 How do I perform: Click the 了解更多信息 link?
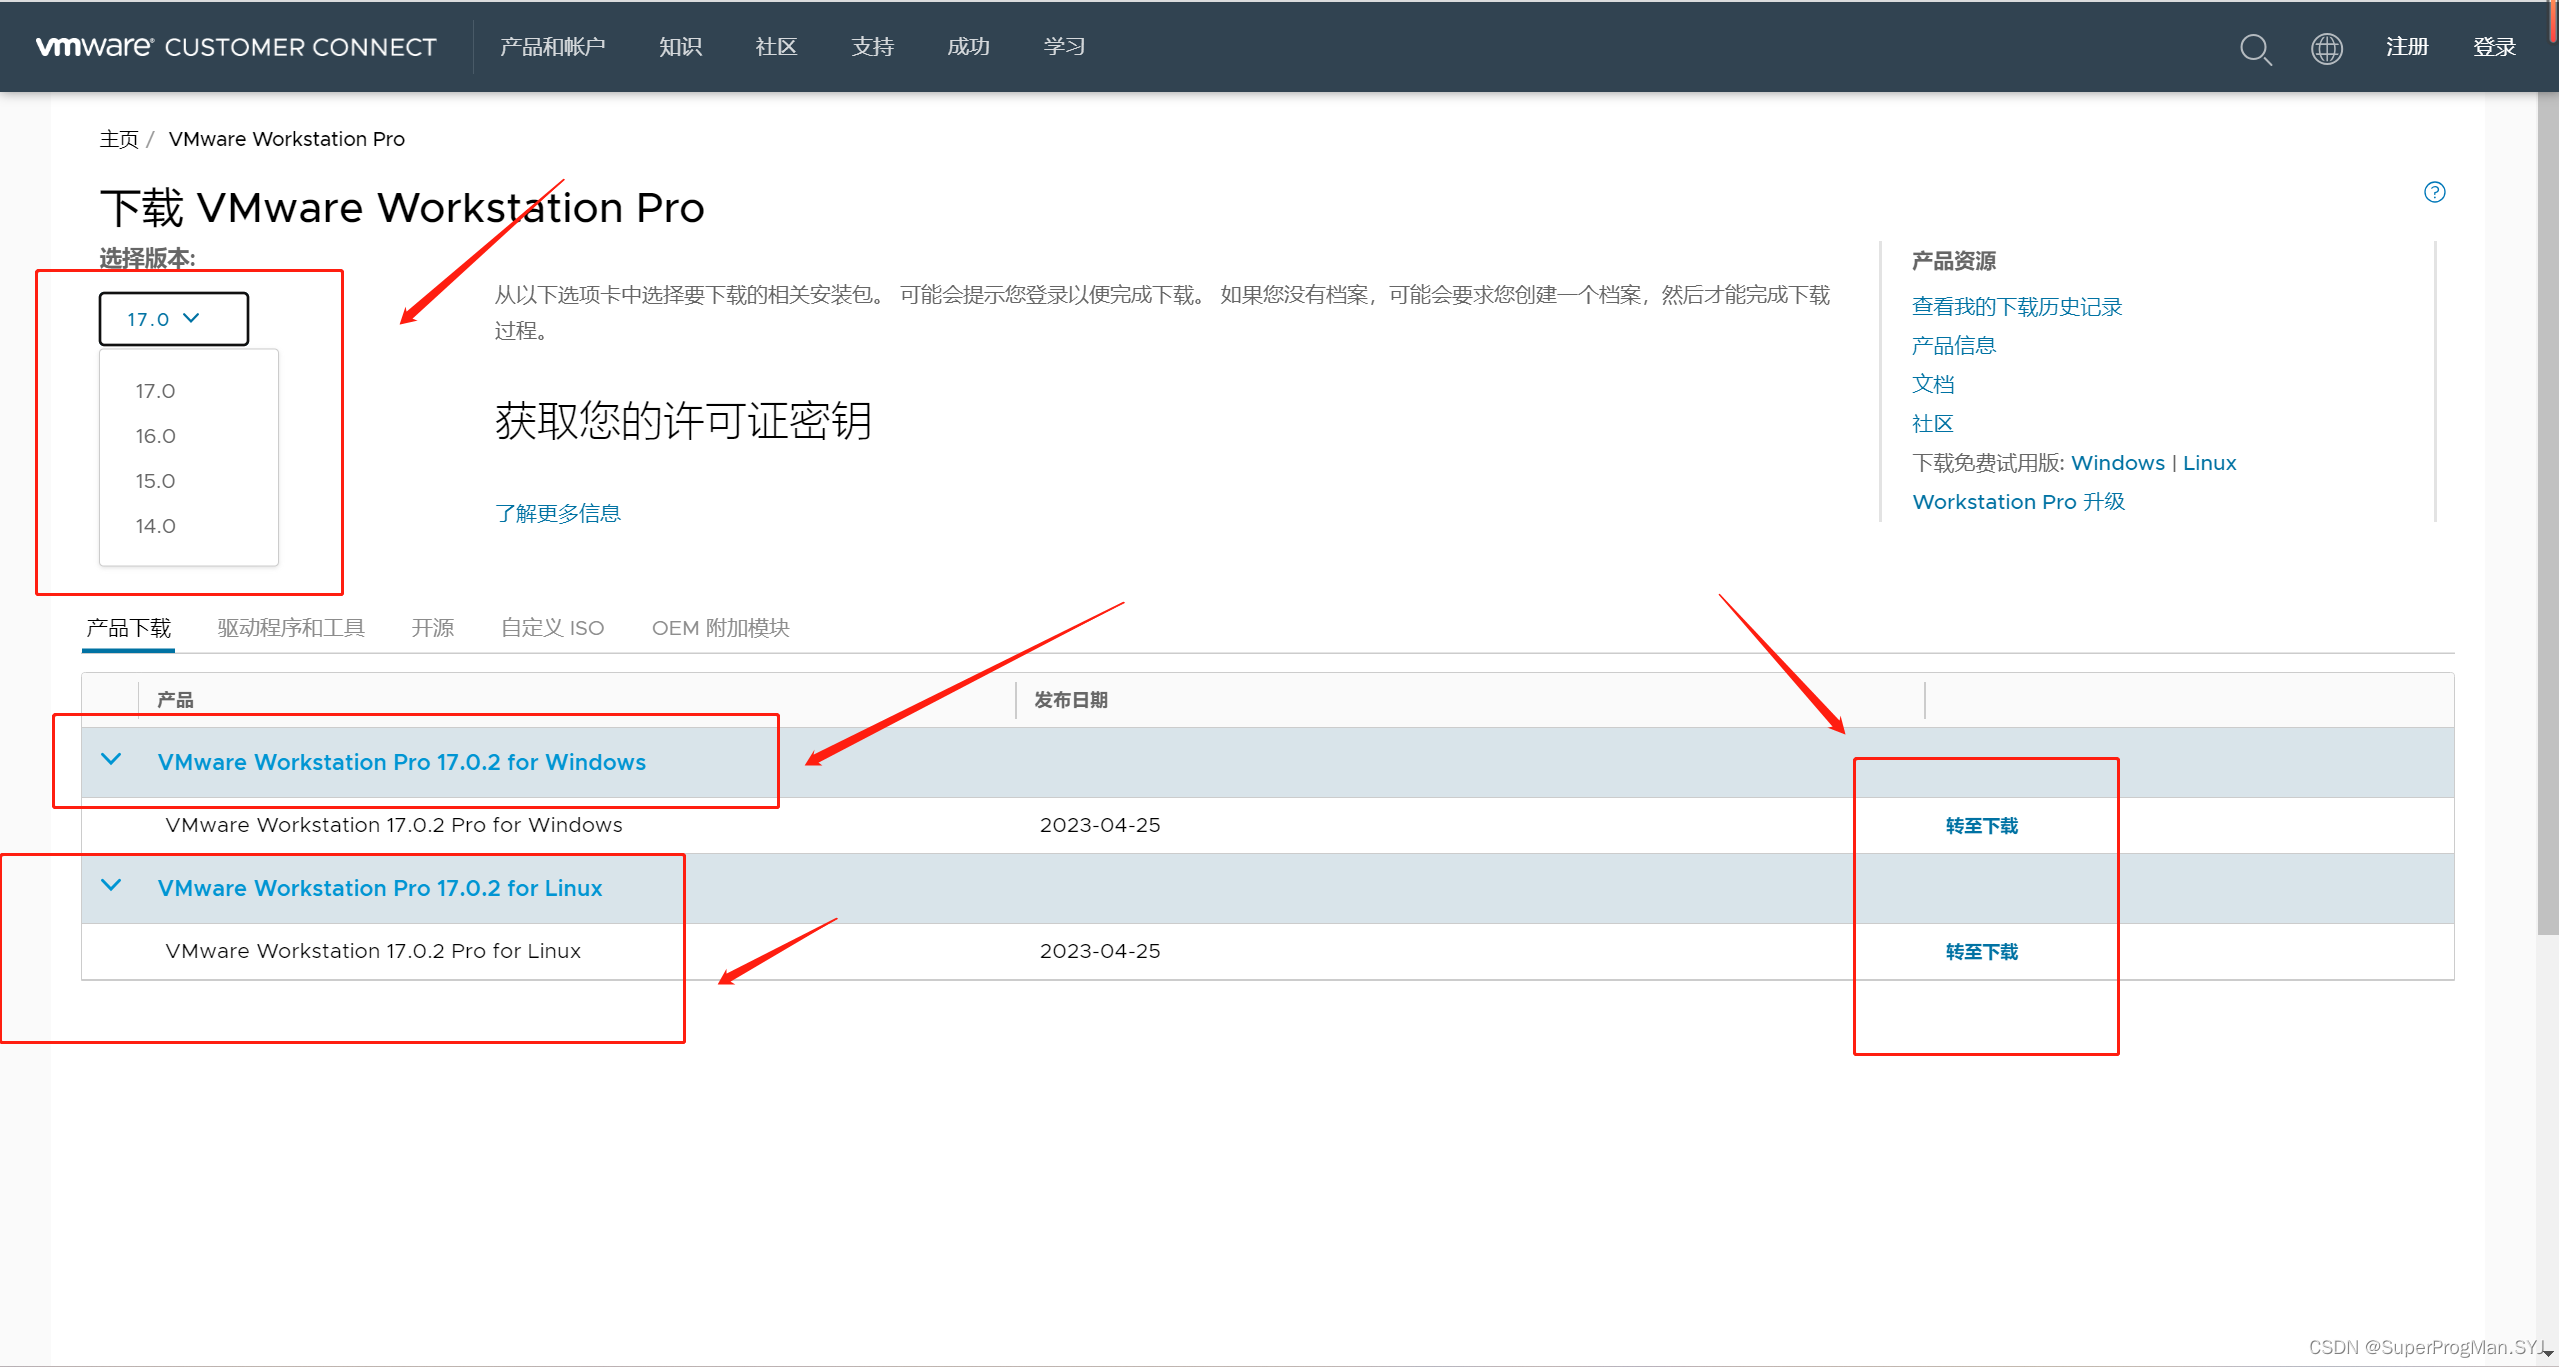(x=558, y=513)
